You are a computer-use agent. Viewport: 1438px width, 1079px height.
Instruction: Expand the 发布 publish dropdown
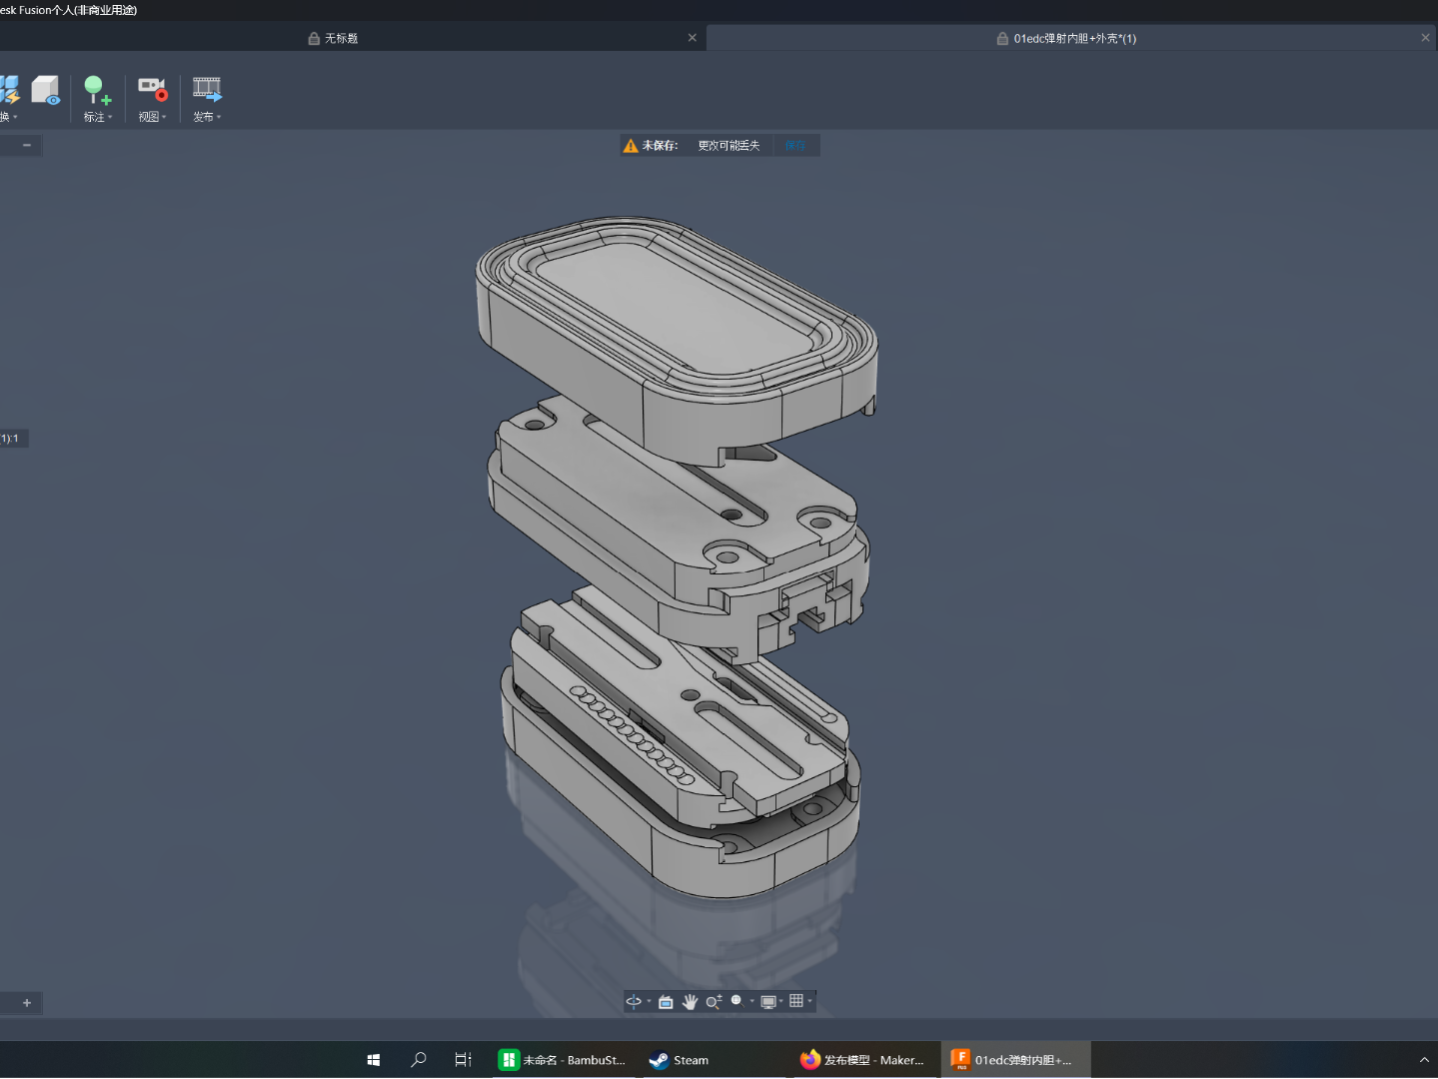(207, 117)
